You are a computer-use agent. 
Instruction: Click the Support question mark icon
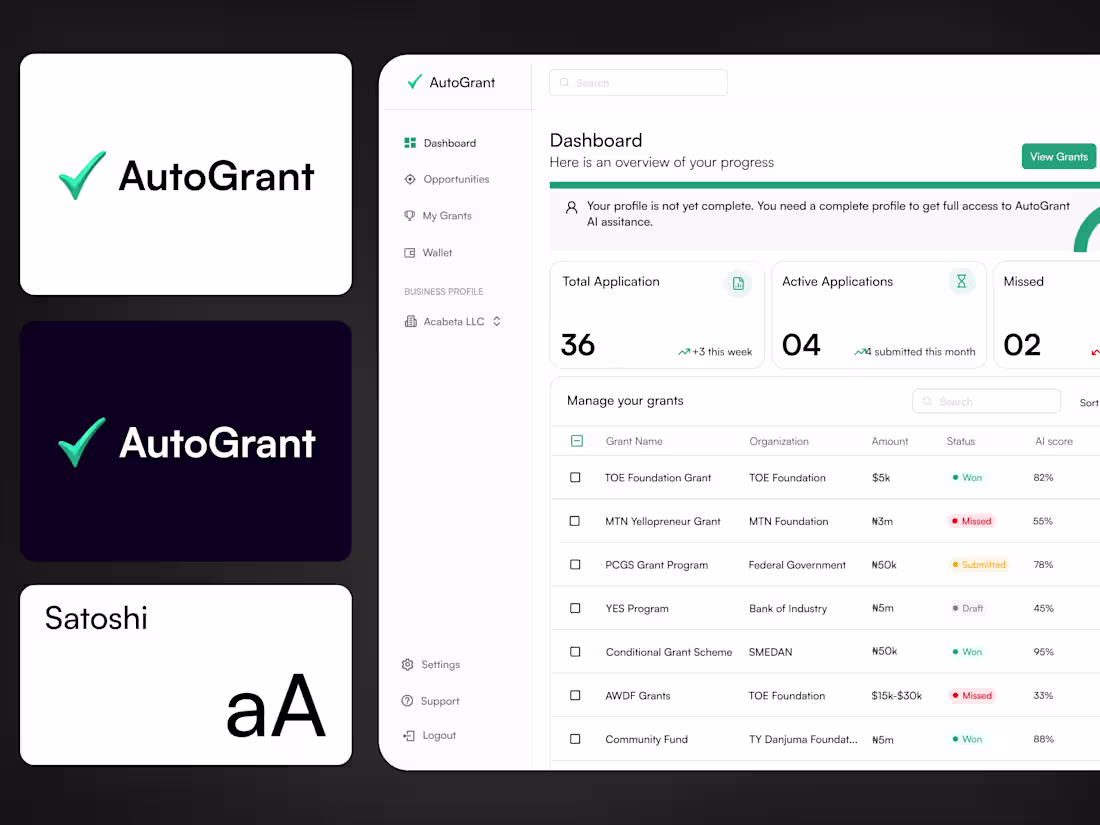click(407, 700)
